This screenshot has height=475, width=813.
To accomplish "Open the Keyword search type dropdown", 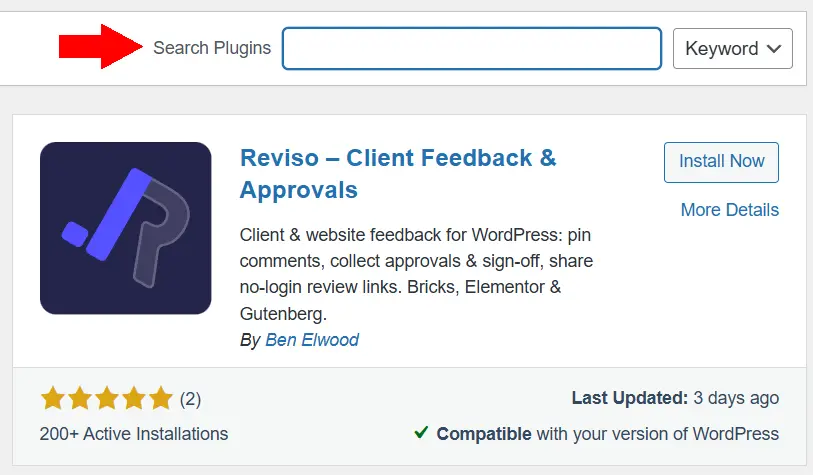I will (733, 48).
